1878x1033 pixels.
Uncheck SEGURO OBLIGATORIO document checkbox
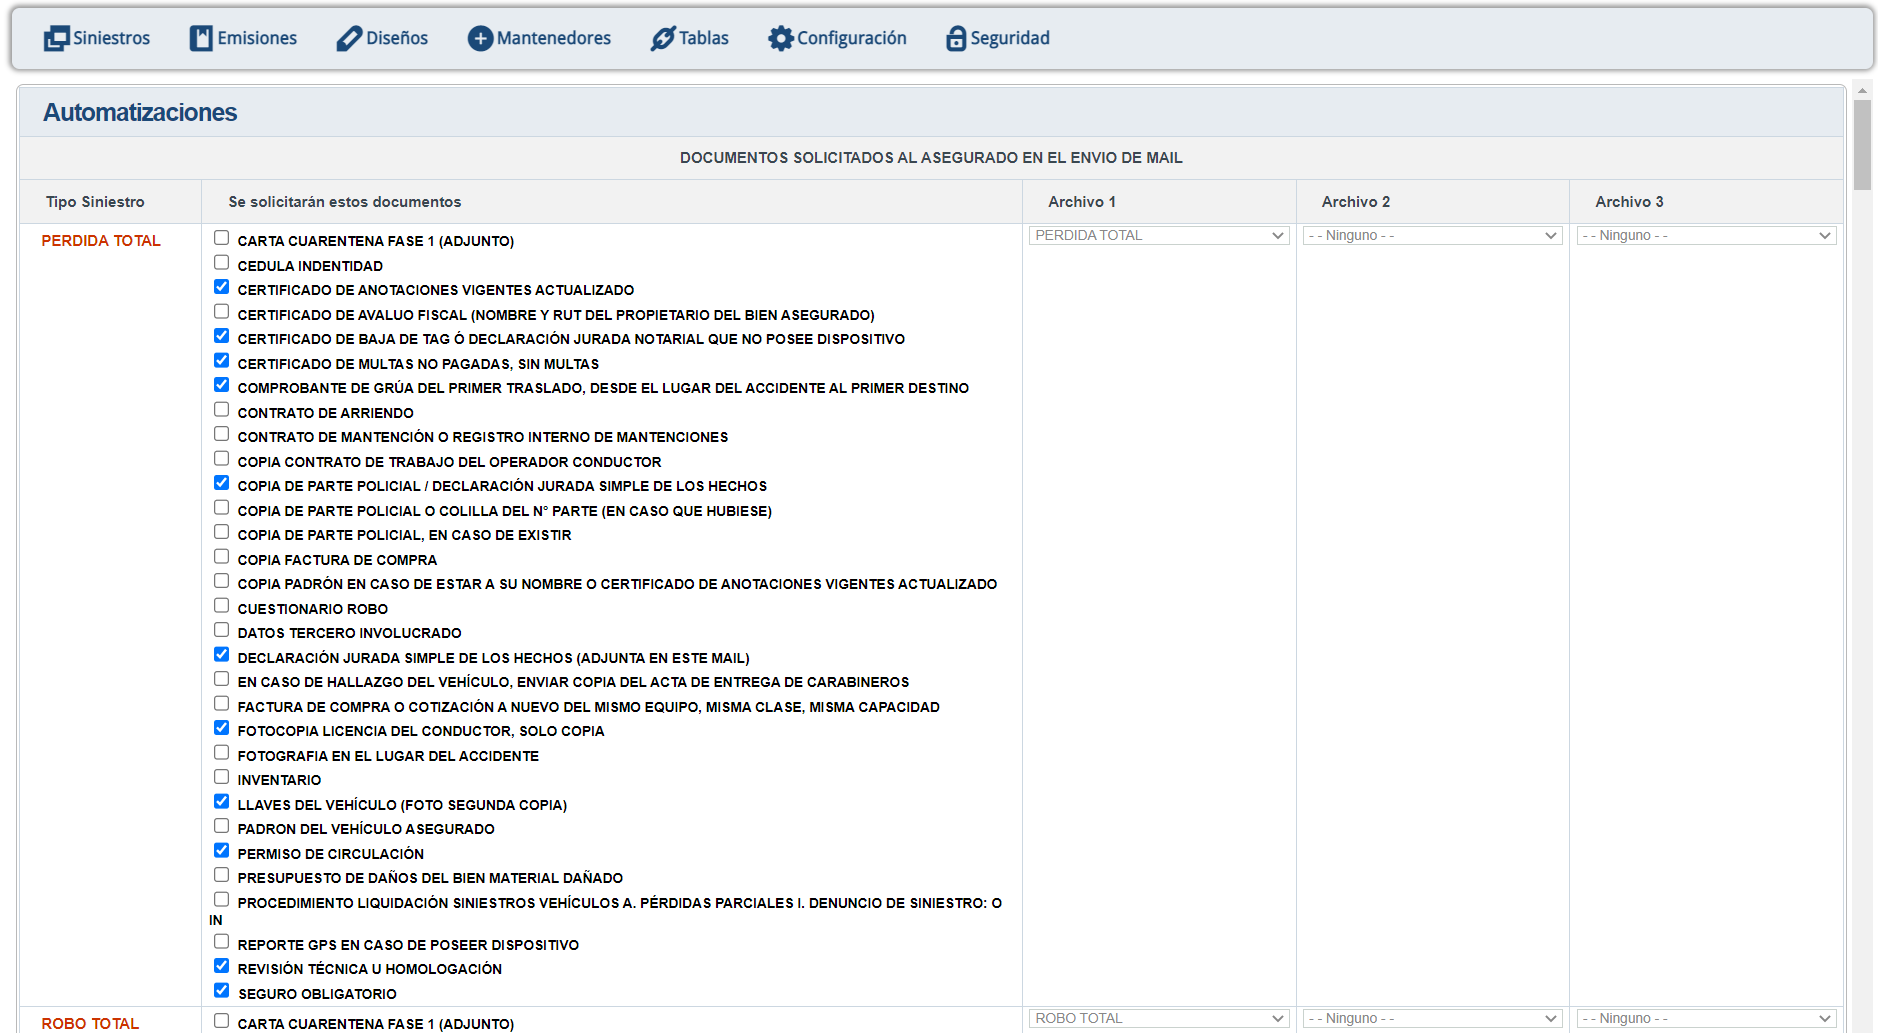222,991
